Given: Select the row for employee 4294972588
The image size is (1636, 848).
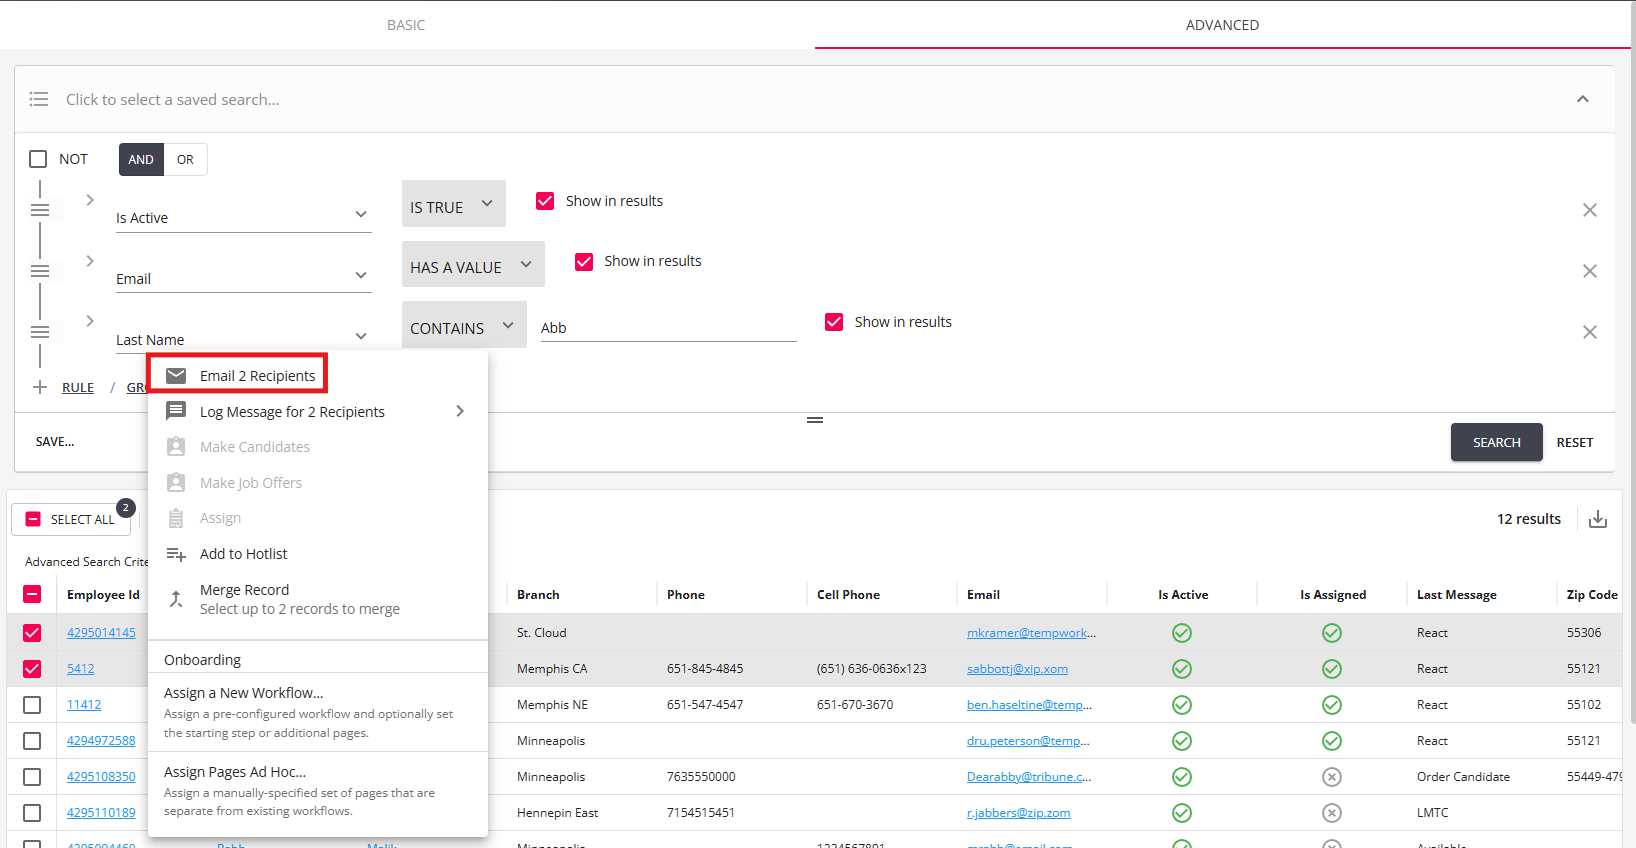Looking at the screenshot, I should pyautogui.click(x=32, y=741).
